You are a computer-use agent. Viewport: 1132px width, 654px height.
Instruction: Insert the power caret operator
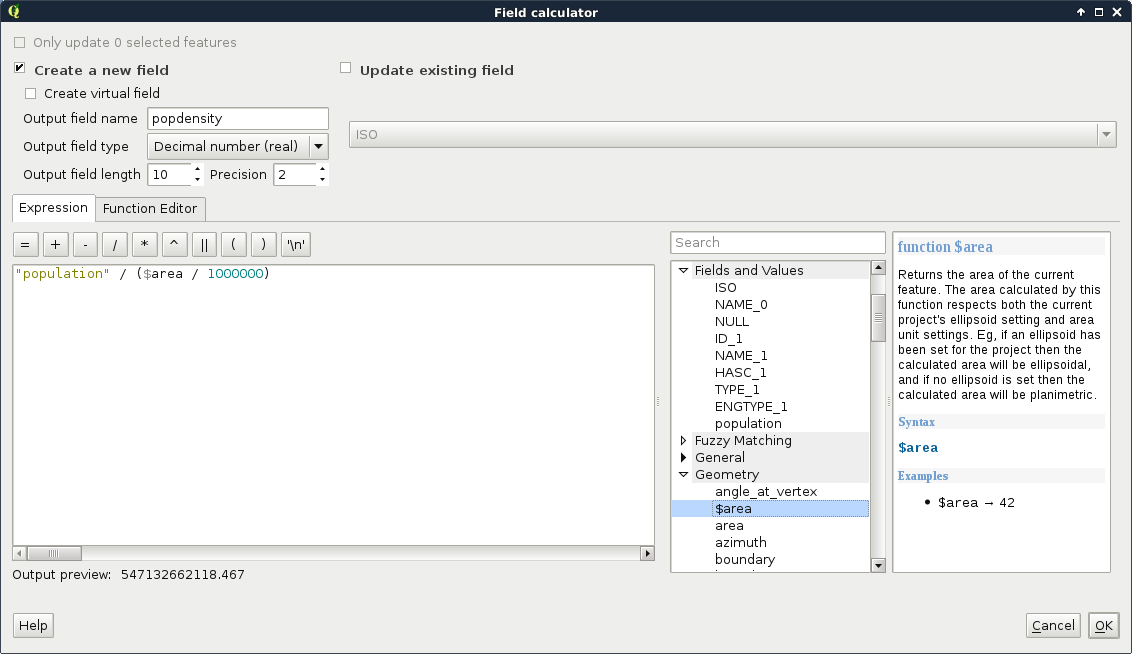[x=174, y=244]
